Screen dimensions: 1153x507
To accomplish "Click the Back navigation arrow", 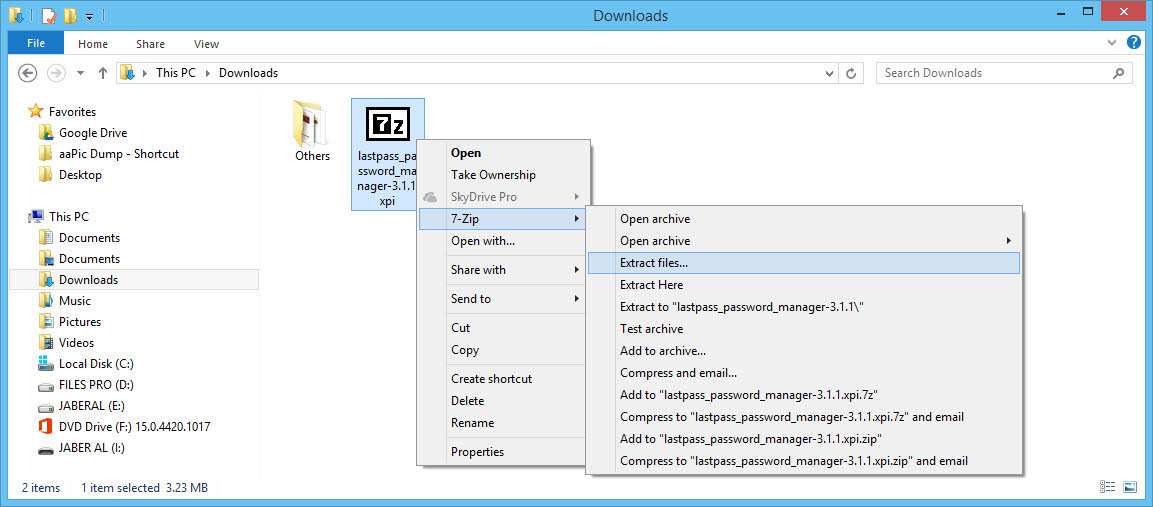I will [x=27, y=73].
